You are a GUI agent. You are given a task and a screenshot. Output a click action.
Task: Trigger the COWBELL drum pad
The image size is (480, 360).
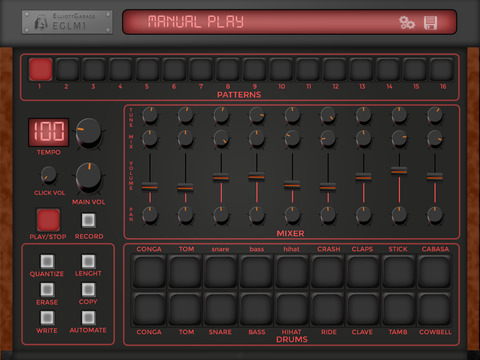435,309
